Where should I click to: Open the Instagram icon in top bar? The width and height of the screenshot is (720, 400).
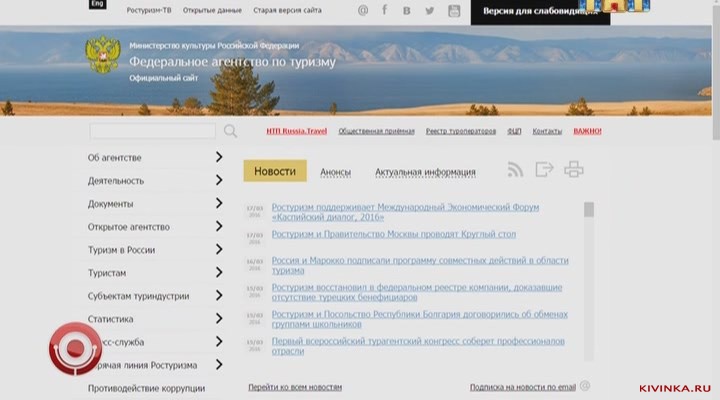(x=454, y=10)
